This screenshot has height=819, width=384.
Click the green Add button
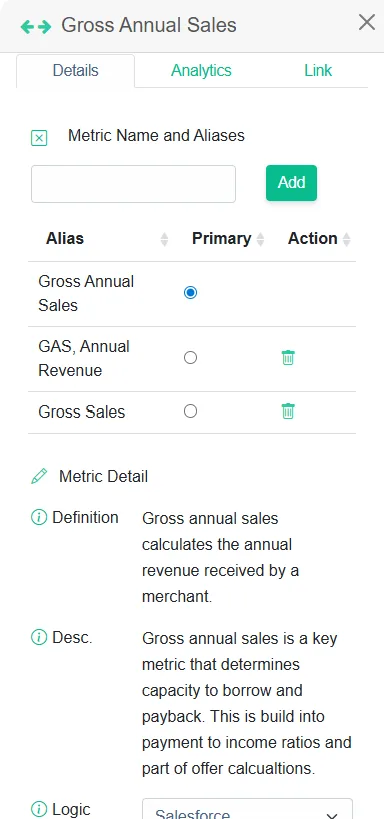[292, 183]
